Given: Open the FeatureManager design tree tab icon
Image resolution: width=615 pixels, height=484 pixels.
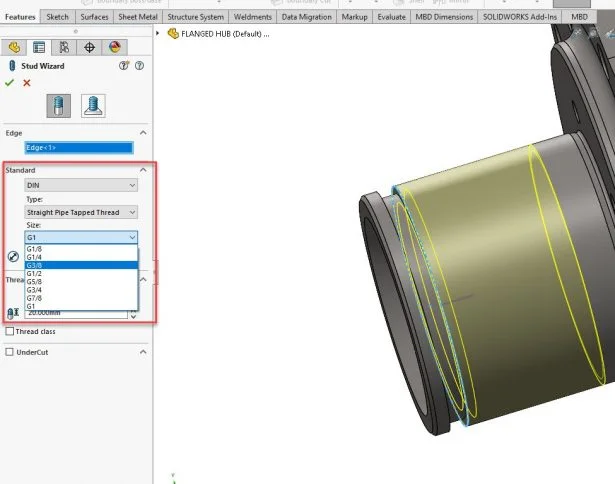Looking at the screenshot, I should pos(14,47).
